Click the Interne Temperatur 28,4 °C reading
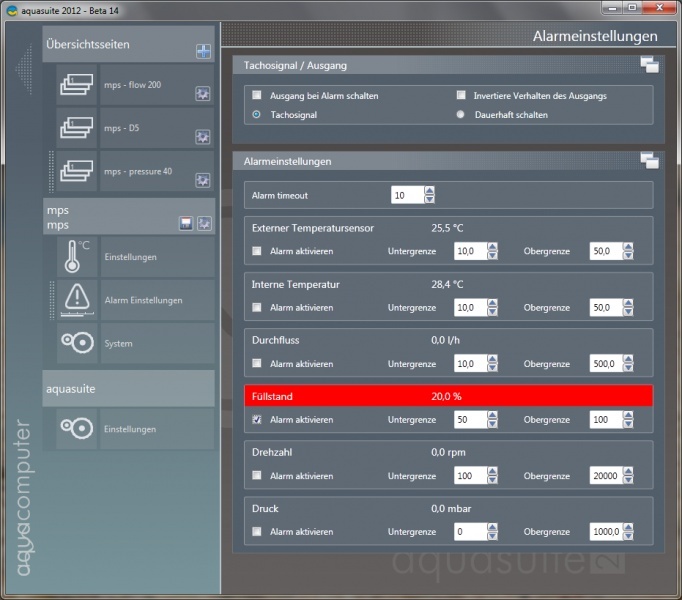Image resolution: width=682 pixels, height=600 pixels. tap(447, 284)
